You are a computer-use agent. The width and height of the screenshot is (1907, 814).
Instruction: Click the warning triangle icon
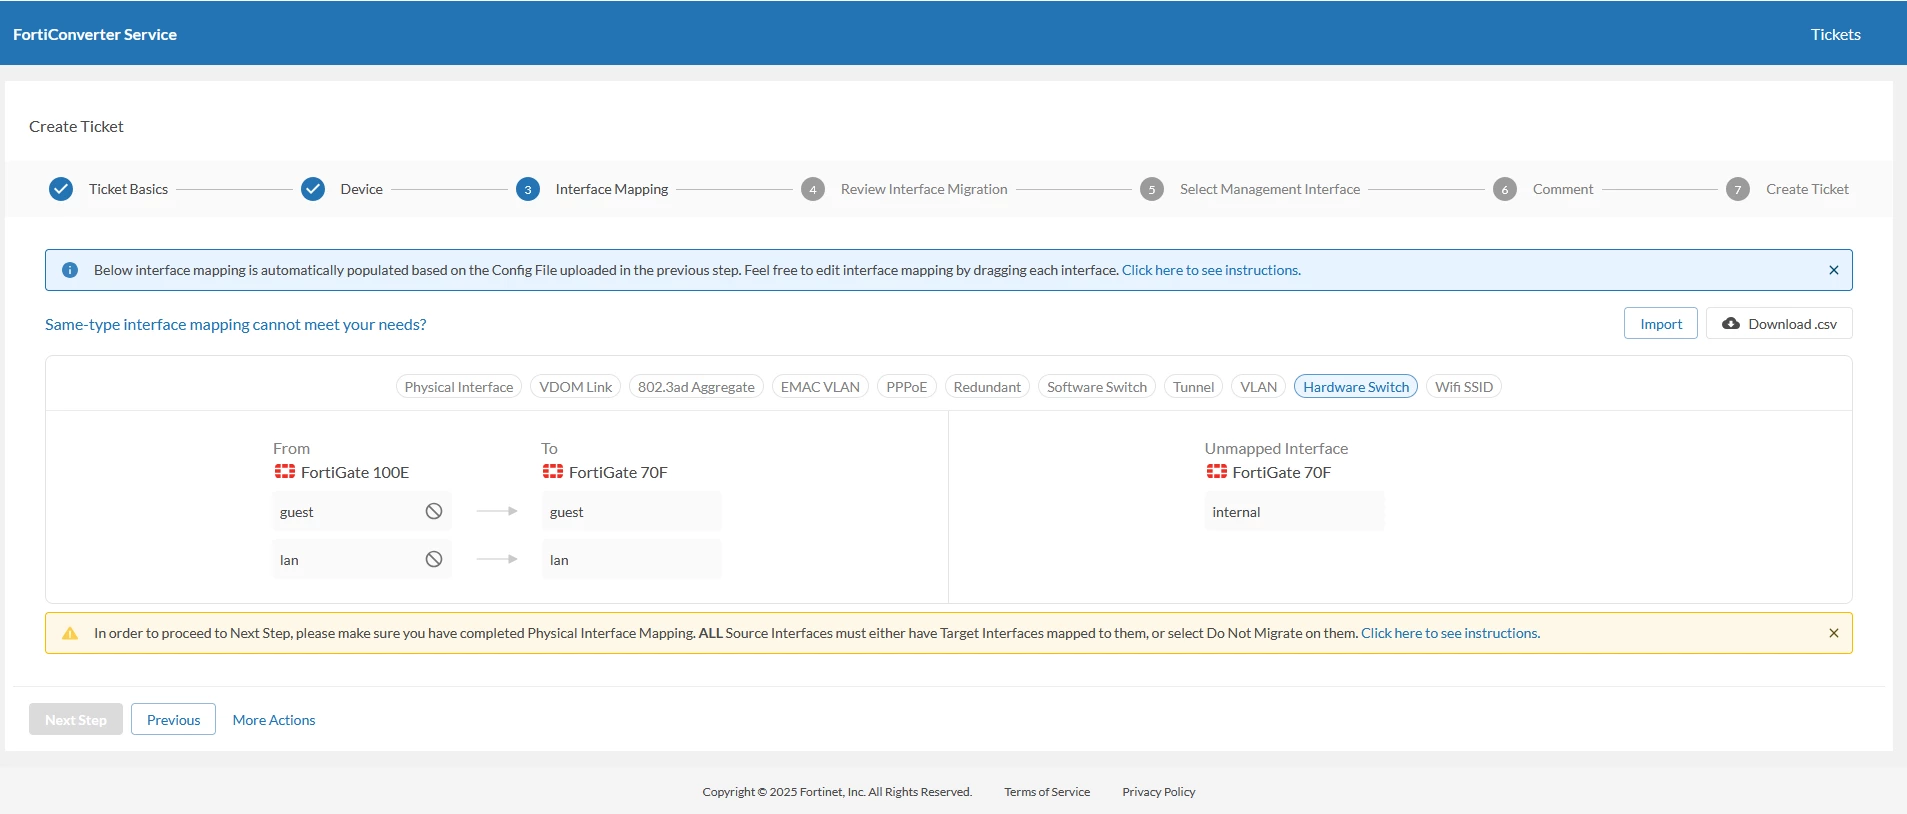(x=70, y=633)
